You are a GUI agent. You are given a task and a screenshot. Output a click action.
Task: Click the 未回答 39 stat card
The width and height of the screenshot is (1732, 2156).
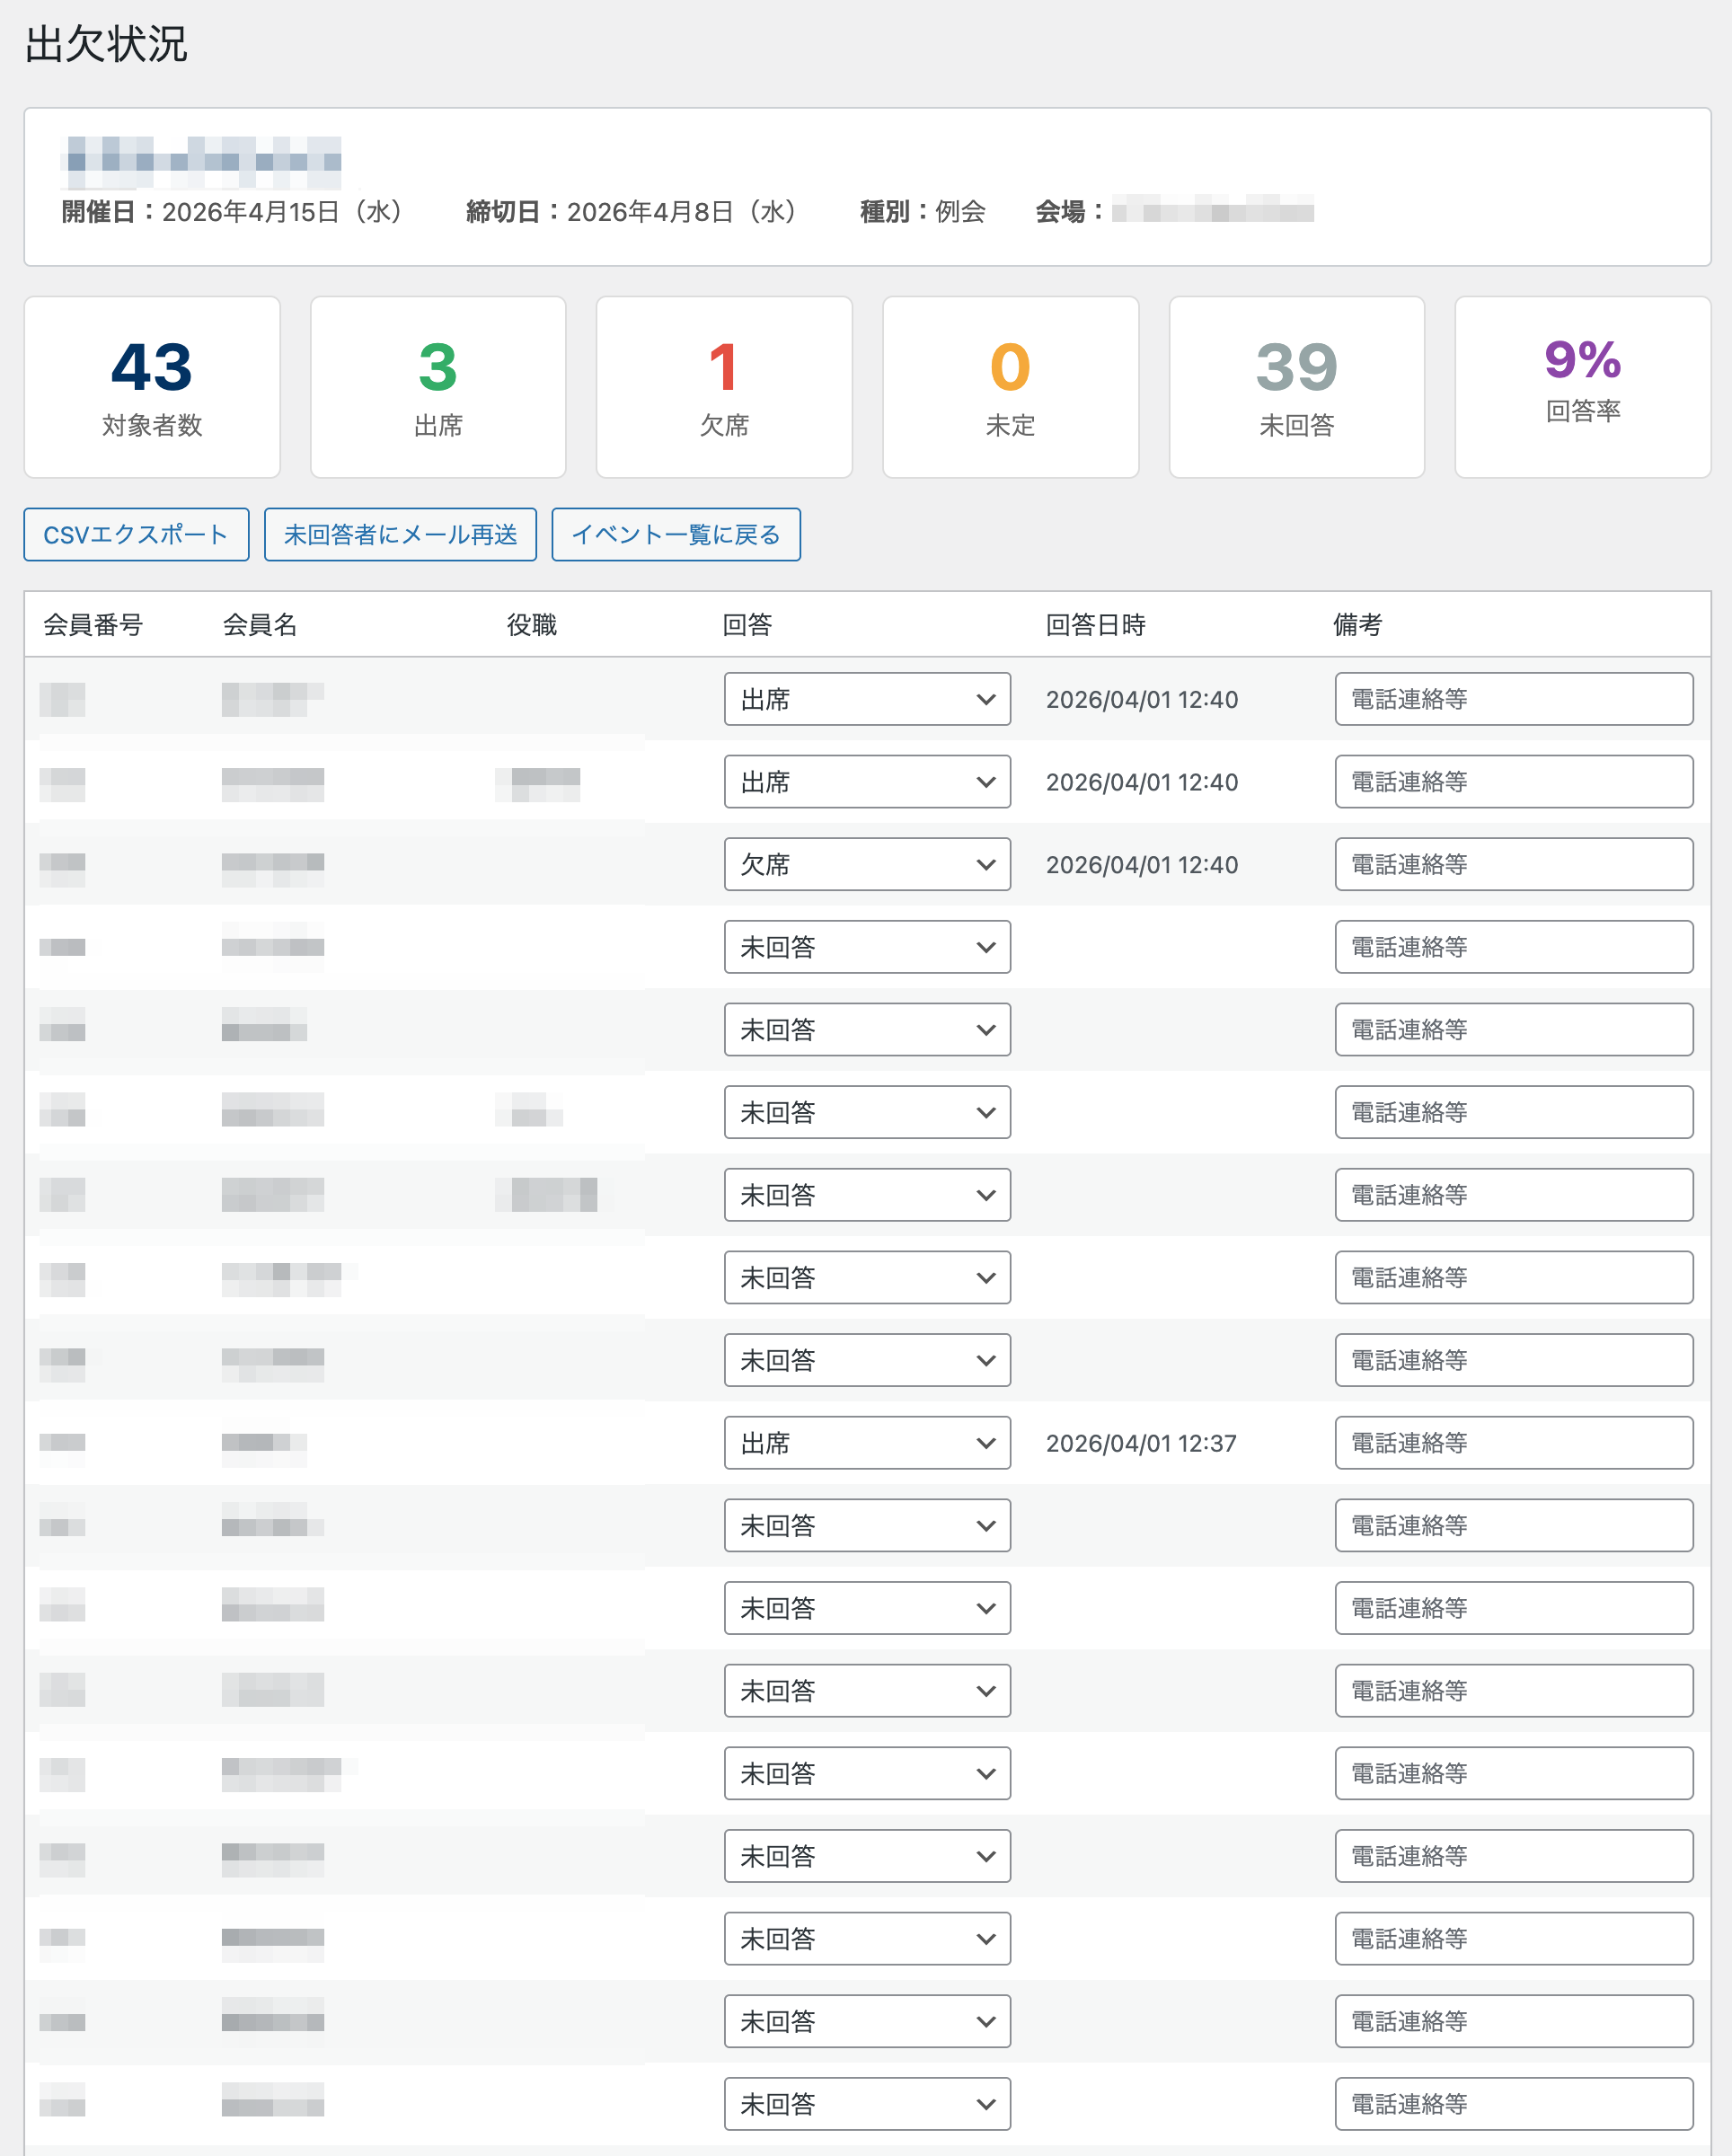[x=1296, y=387]
